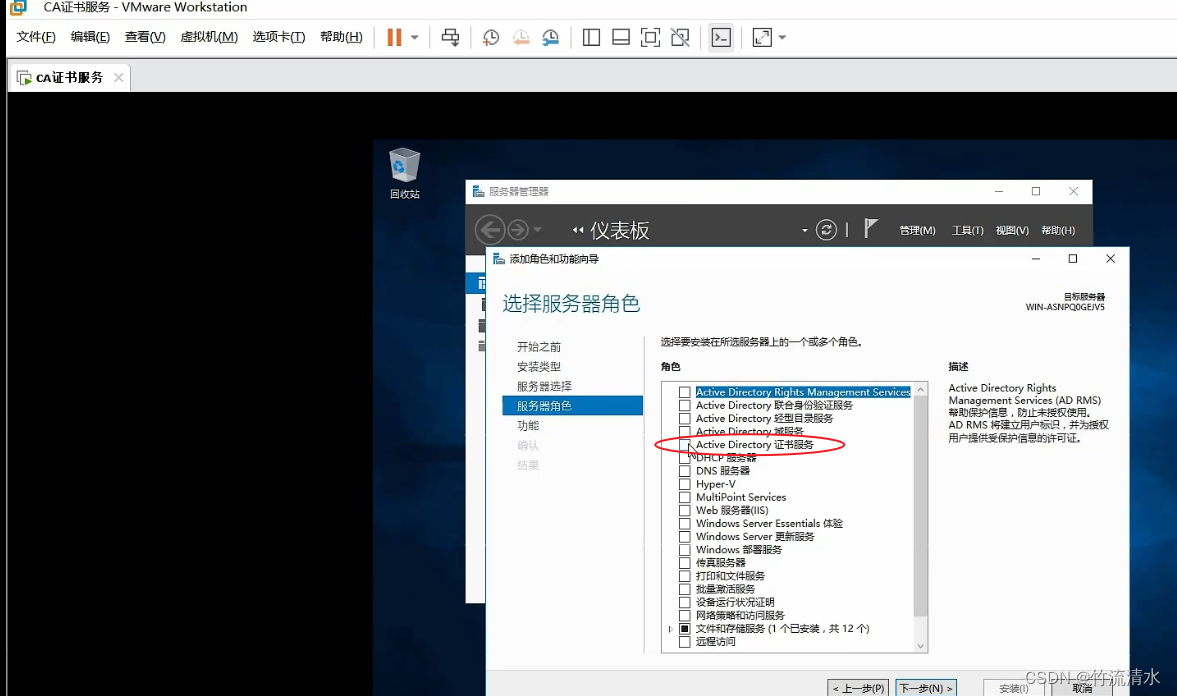Send Ctrl+Alt+Del to the VM icon
The width and height of the screenshot is (1177, 696).
[450, 38]
